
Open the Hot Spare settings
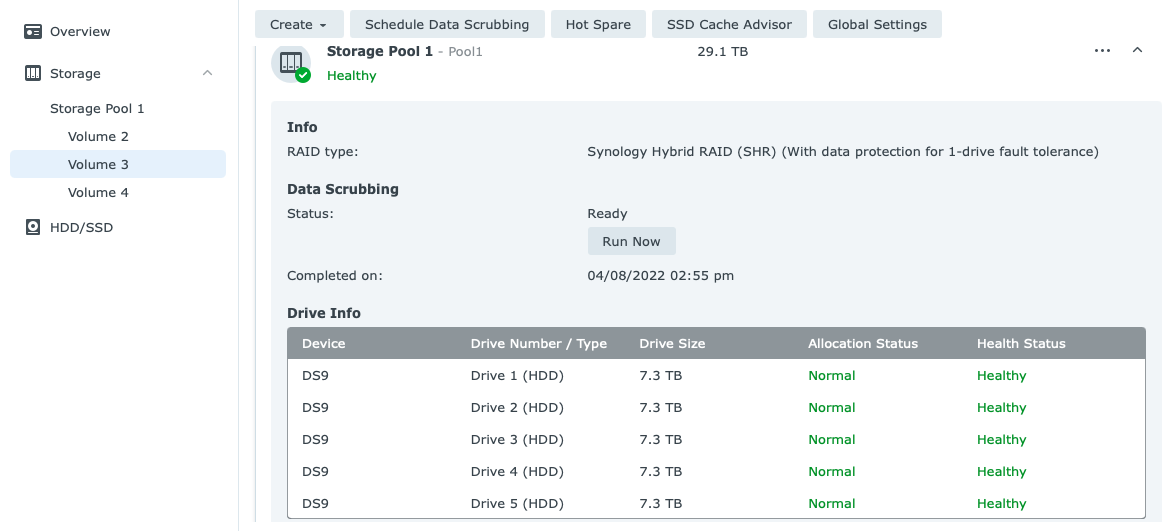click(598, 25)
